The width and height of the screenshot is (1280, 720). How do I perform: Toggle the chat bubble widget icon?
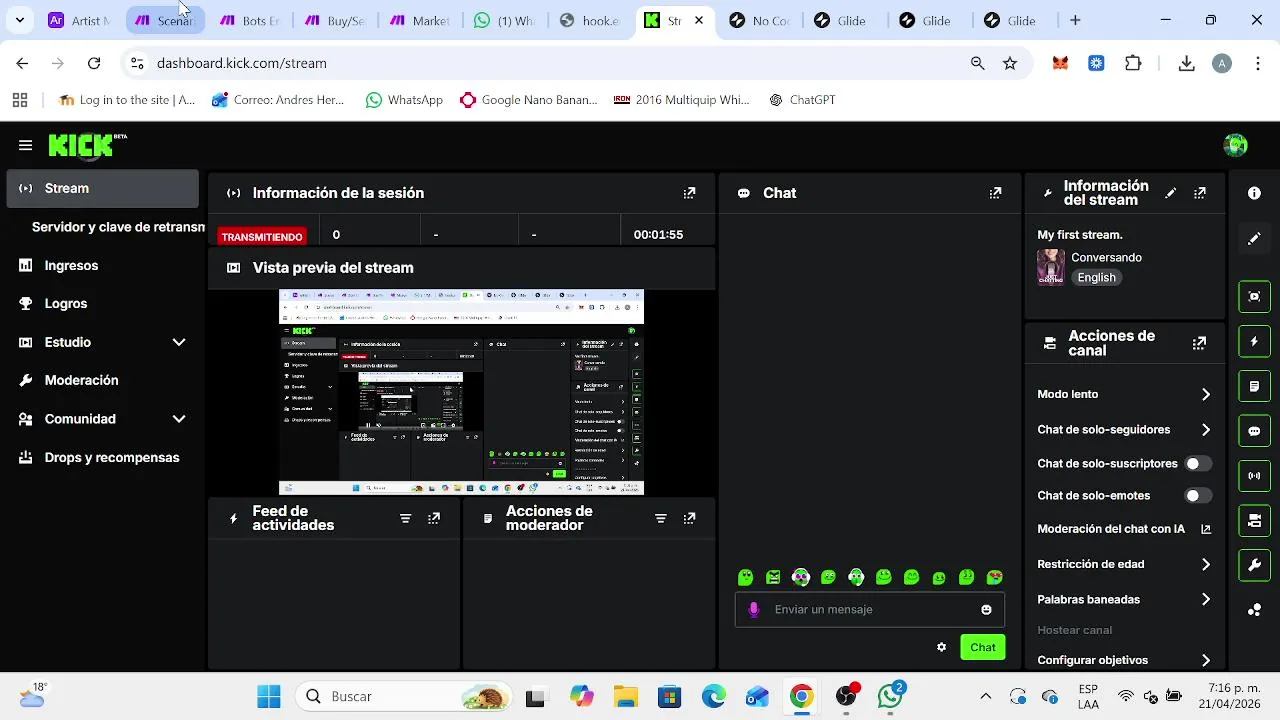point(1254,431)
